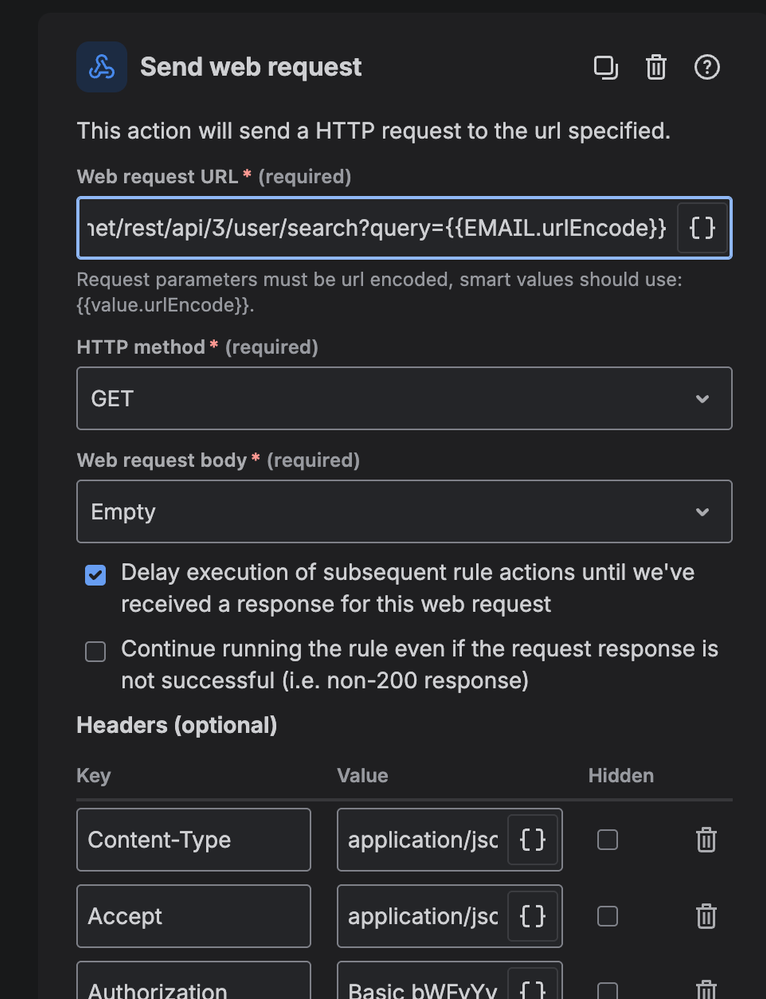Viewport: 766px width, 999px height.
Task: Remove the Accept header row
Action: pyautogui.click(x=706, y=916)
